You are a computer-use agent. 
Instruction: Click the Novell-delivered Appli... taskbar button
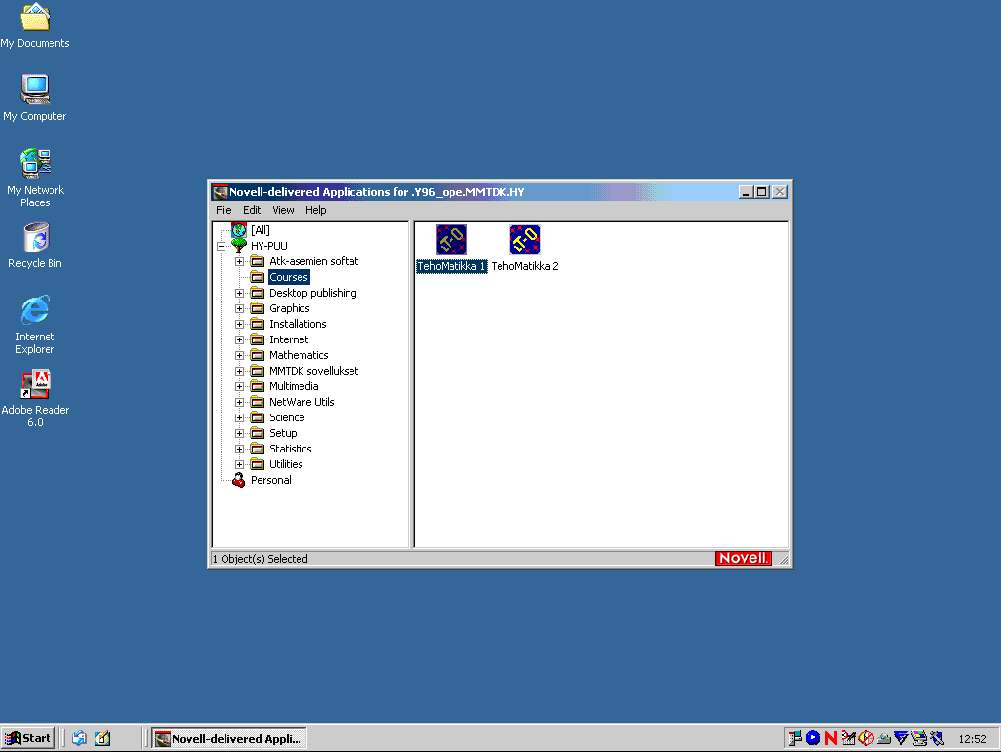tap(229, 739)
